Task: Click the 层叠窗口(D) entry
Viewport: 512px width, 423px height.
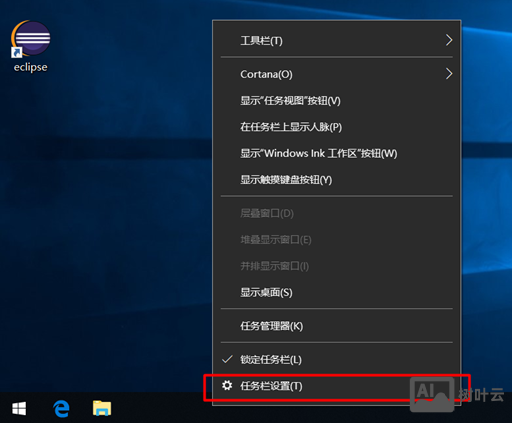Action: point(337,213)
